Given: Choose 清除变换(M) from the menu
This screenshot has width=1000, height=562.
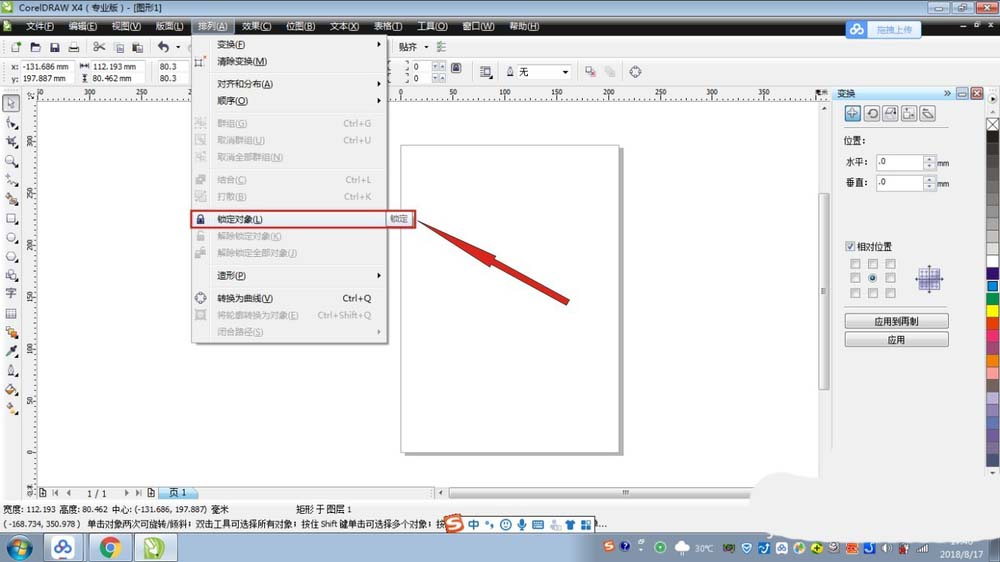Looking at the screenshot, I should coord(290,61).
